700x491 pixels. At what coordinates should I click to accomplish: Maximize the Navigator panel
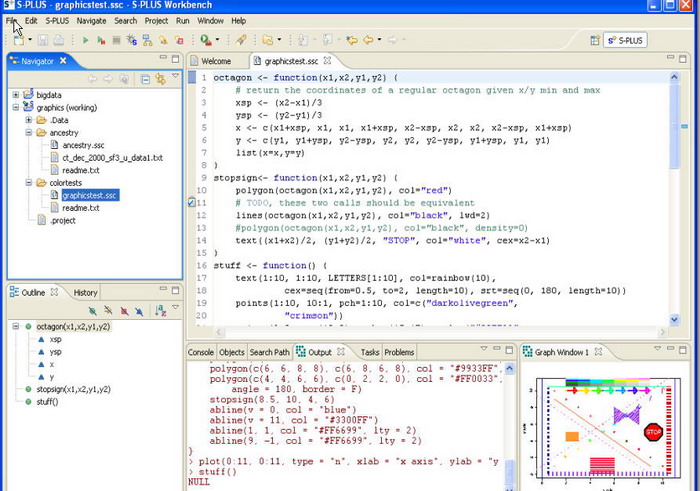click(175, 59)
